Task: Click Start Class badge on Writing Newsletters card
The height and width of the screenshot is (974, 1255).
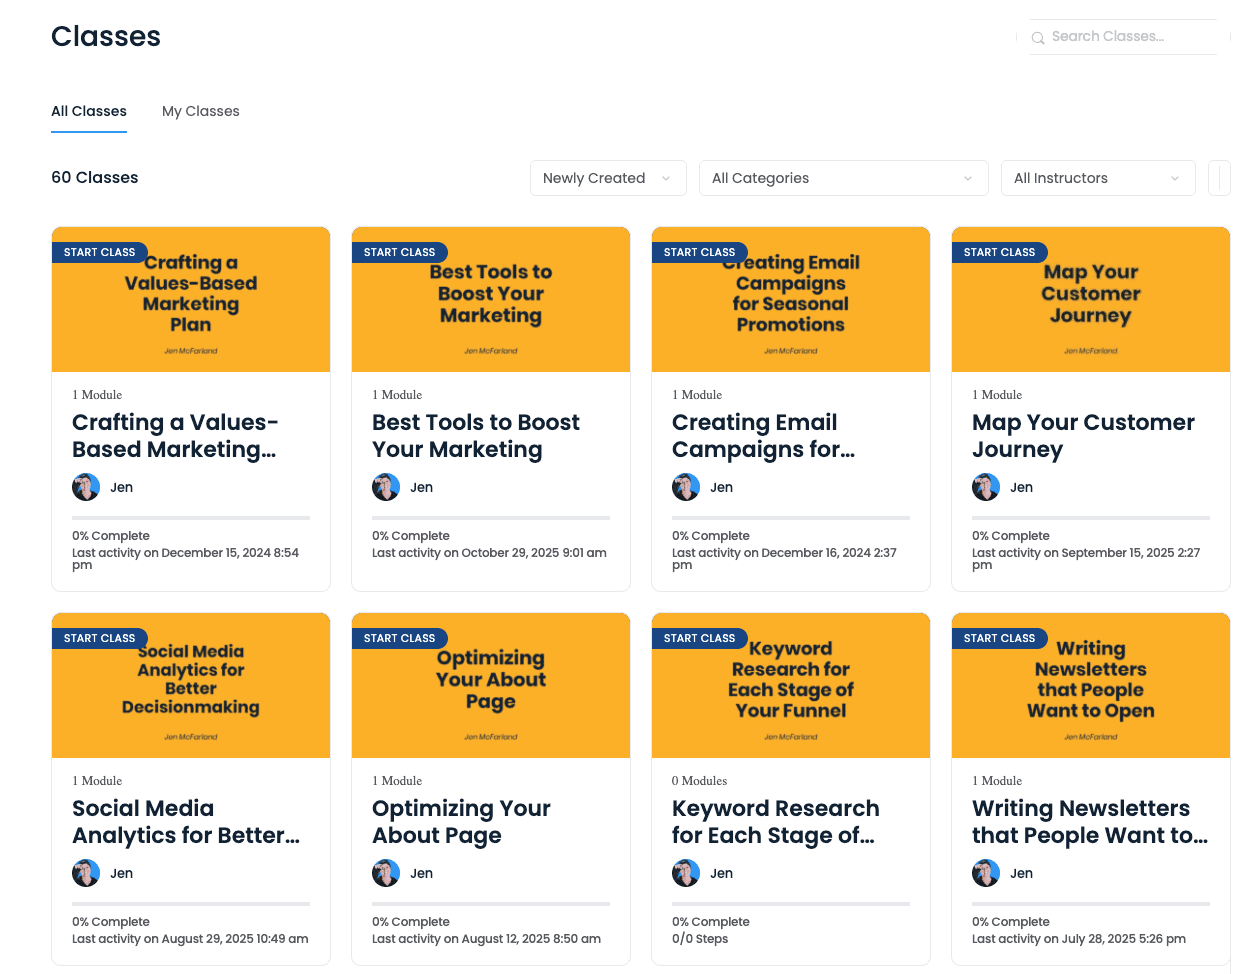Action: (999, 638)
